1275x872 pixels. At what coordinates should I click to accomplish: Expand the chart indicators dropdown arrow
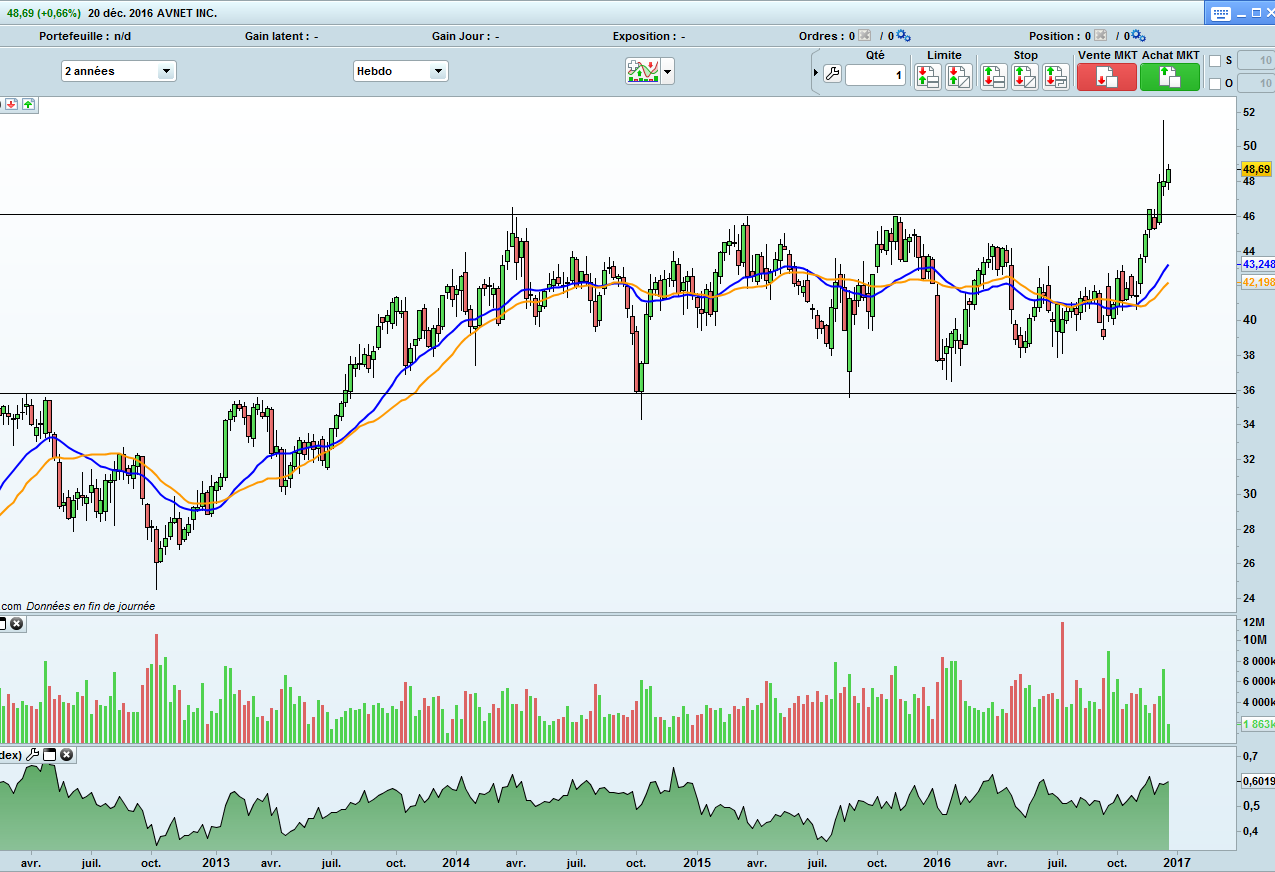[667, 71]
